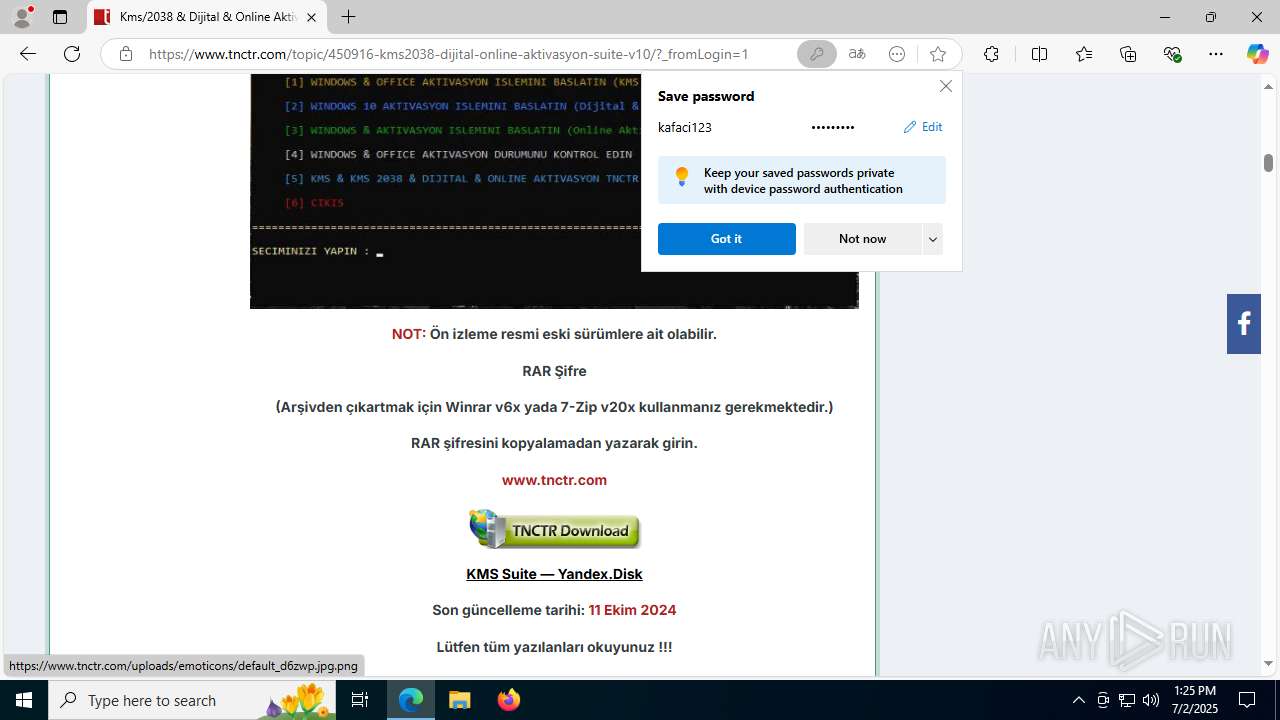Click RAR şifresini kopyalamadan yazarak girin text
The width and height of the screenshot is (1280, 720).
click(554, 443)
